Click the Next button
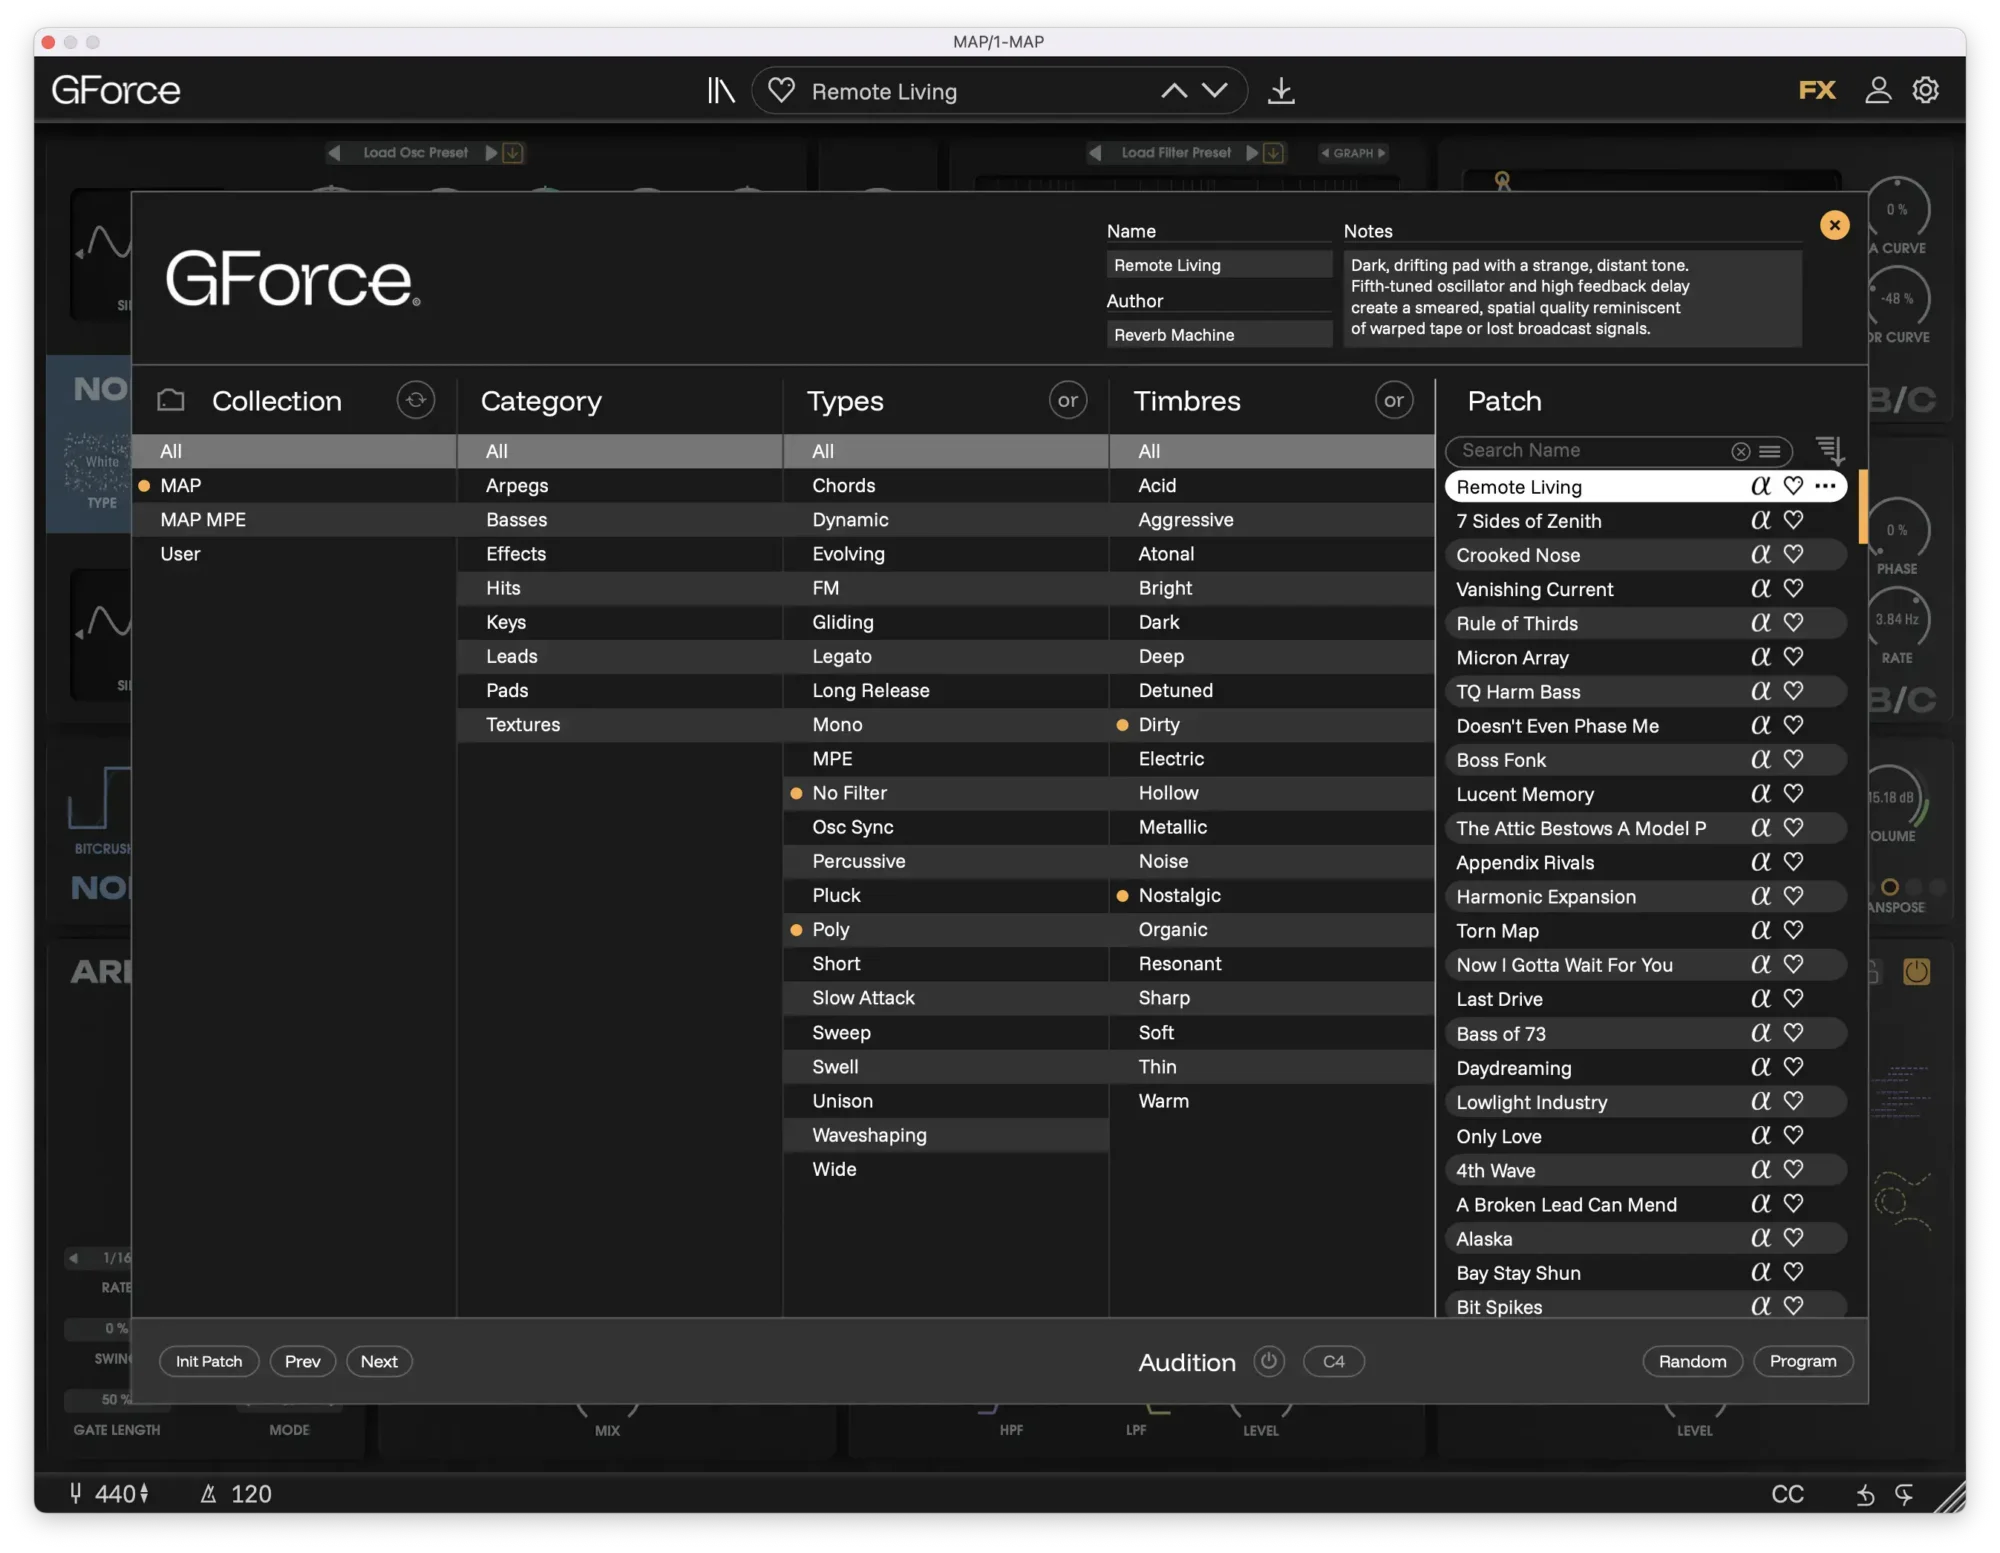 click(379, 1361)
